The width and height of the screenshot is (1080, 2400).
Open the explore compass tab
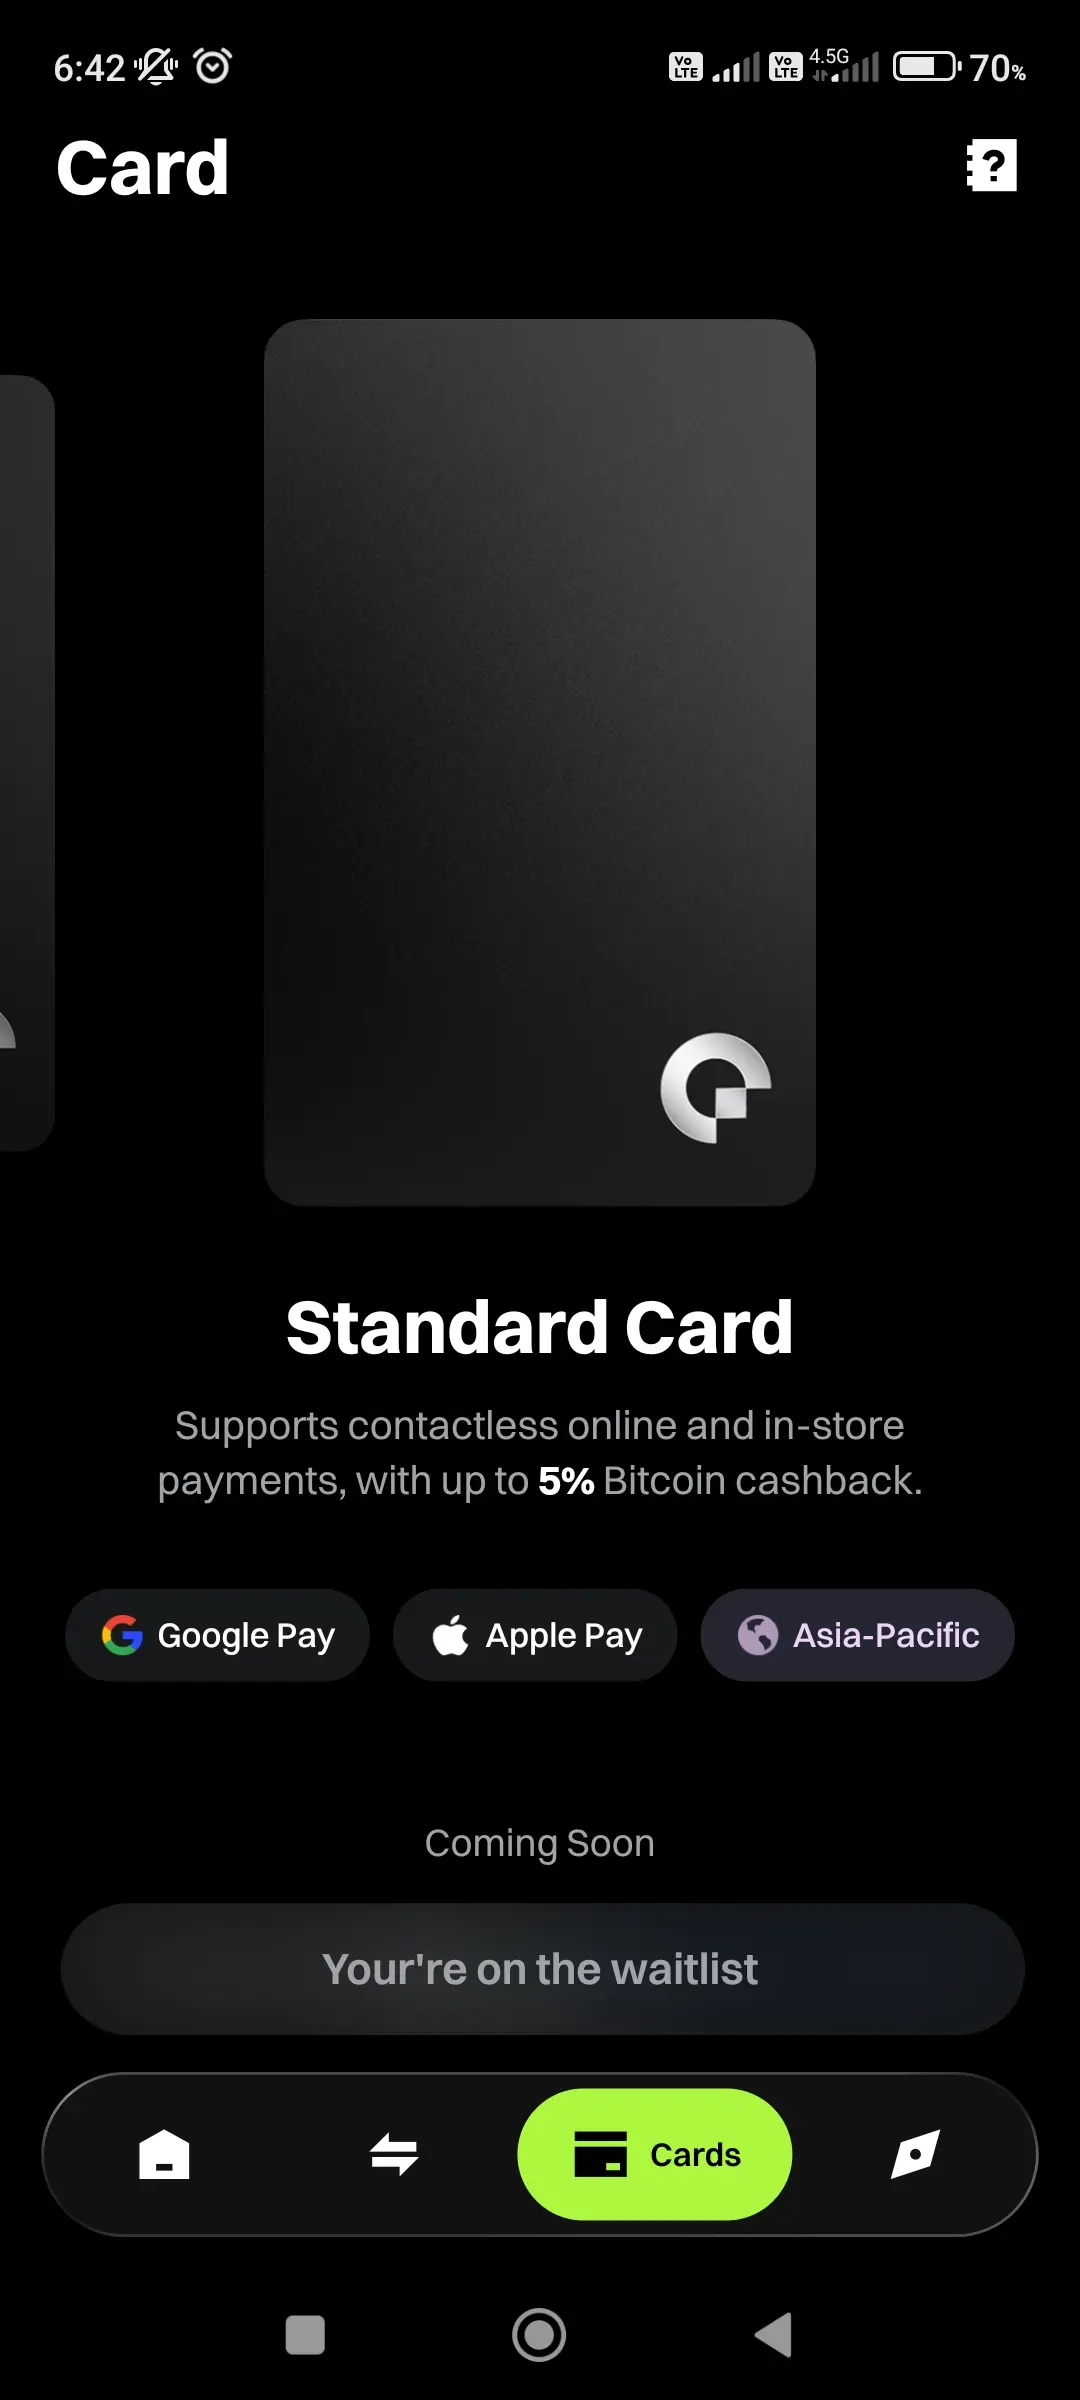[915, 2153]
